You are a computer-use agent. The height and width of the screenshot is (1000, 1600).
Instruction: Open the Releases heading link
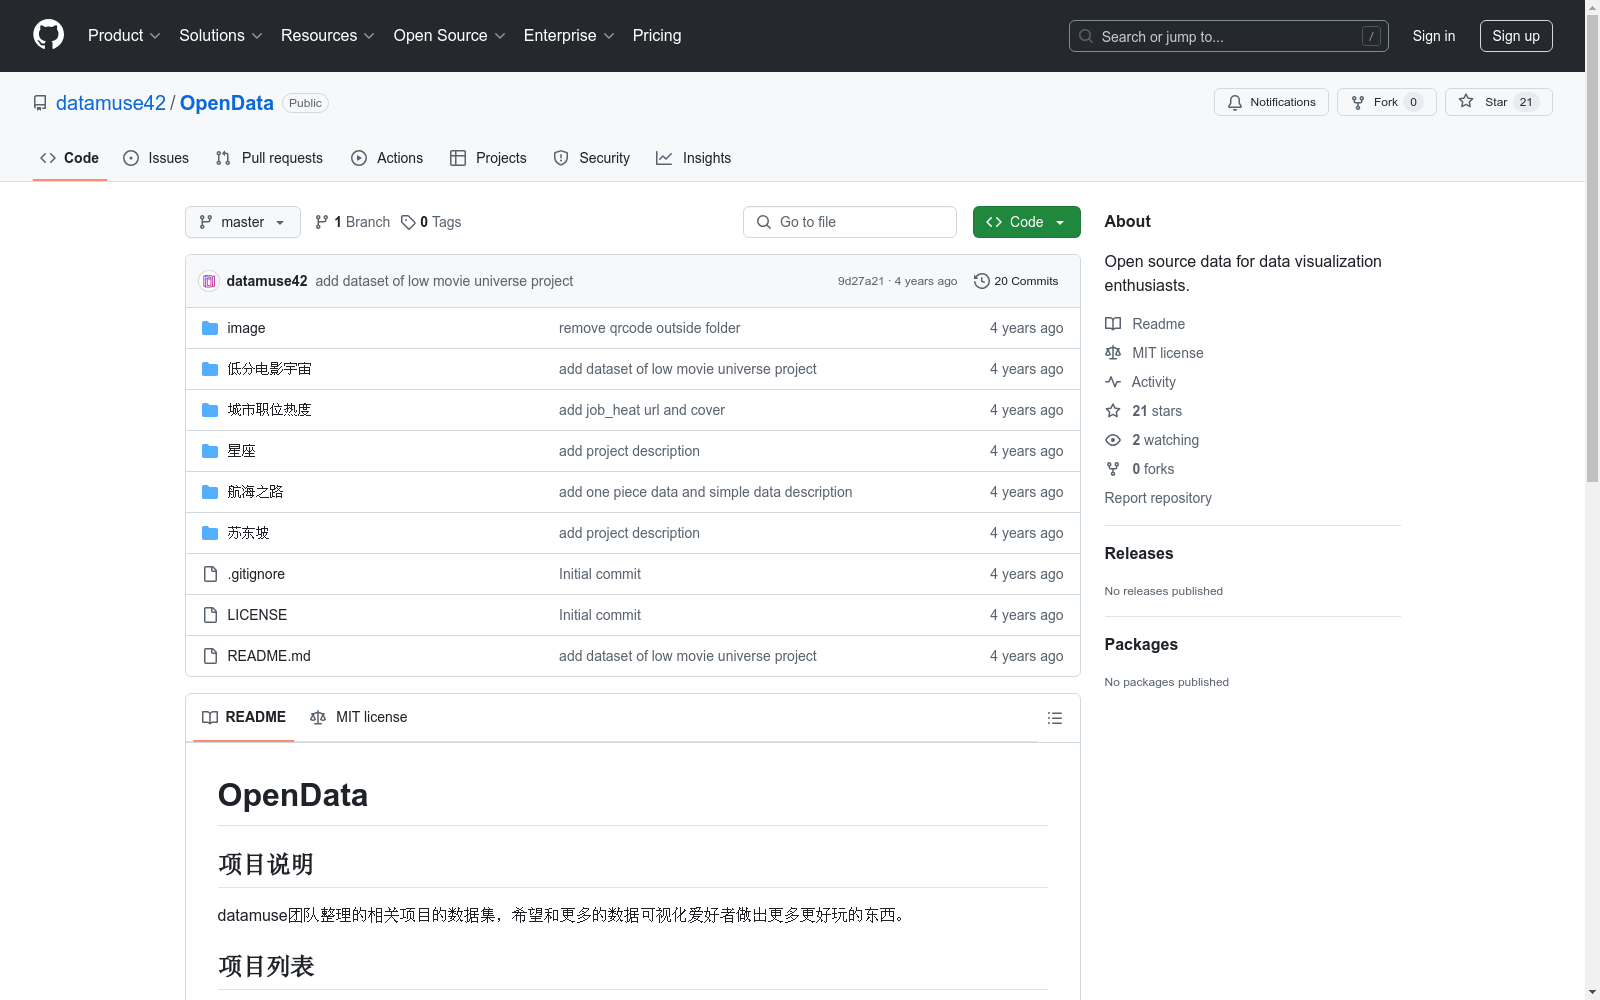[1139, 554]
